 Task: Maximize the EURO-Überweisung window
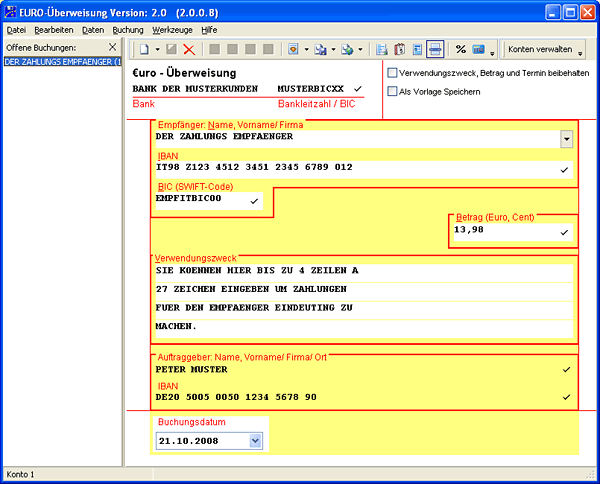point(570,12)
